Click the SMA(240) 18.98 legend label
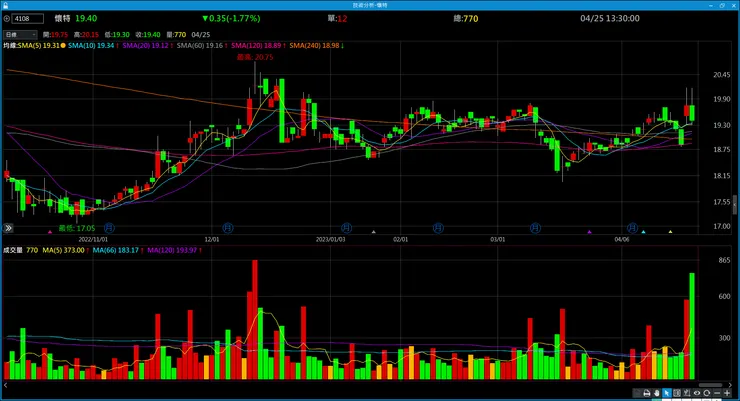This screenshot has width=740, height=401. point(314,46)
